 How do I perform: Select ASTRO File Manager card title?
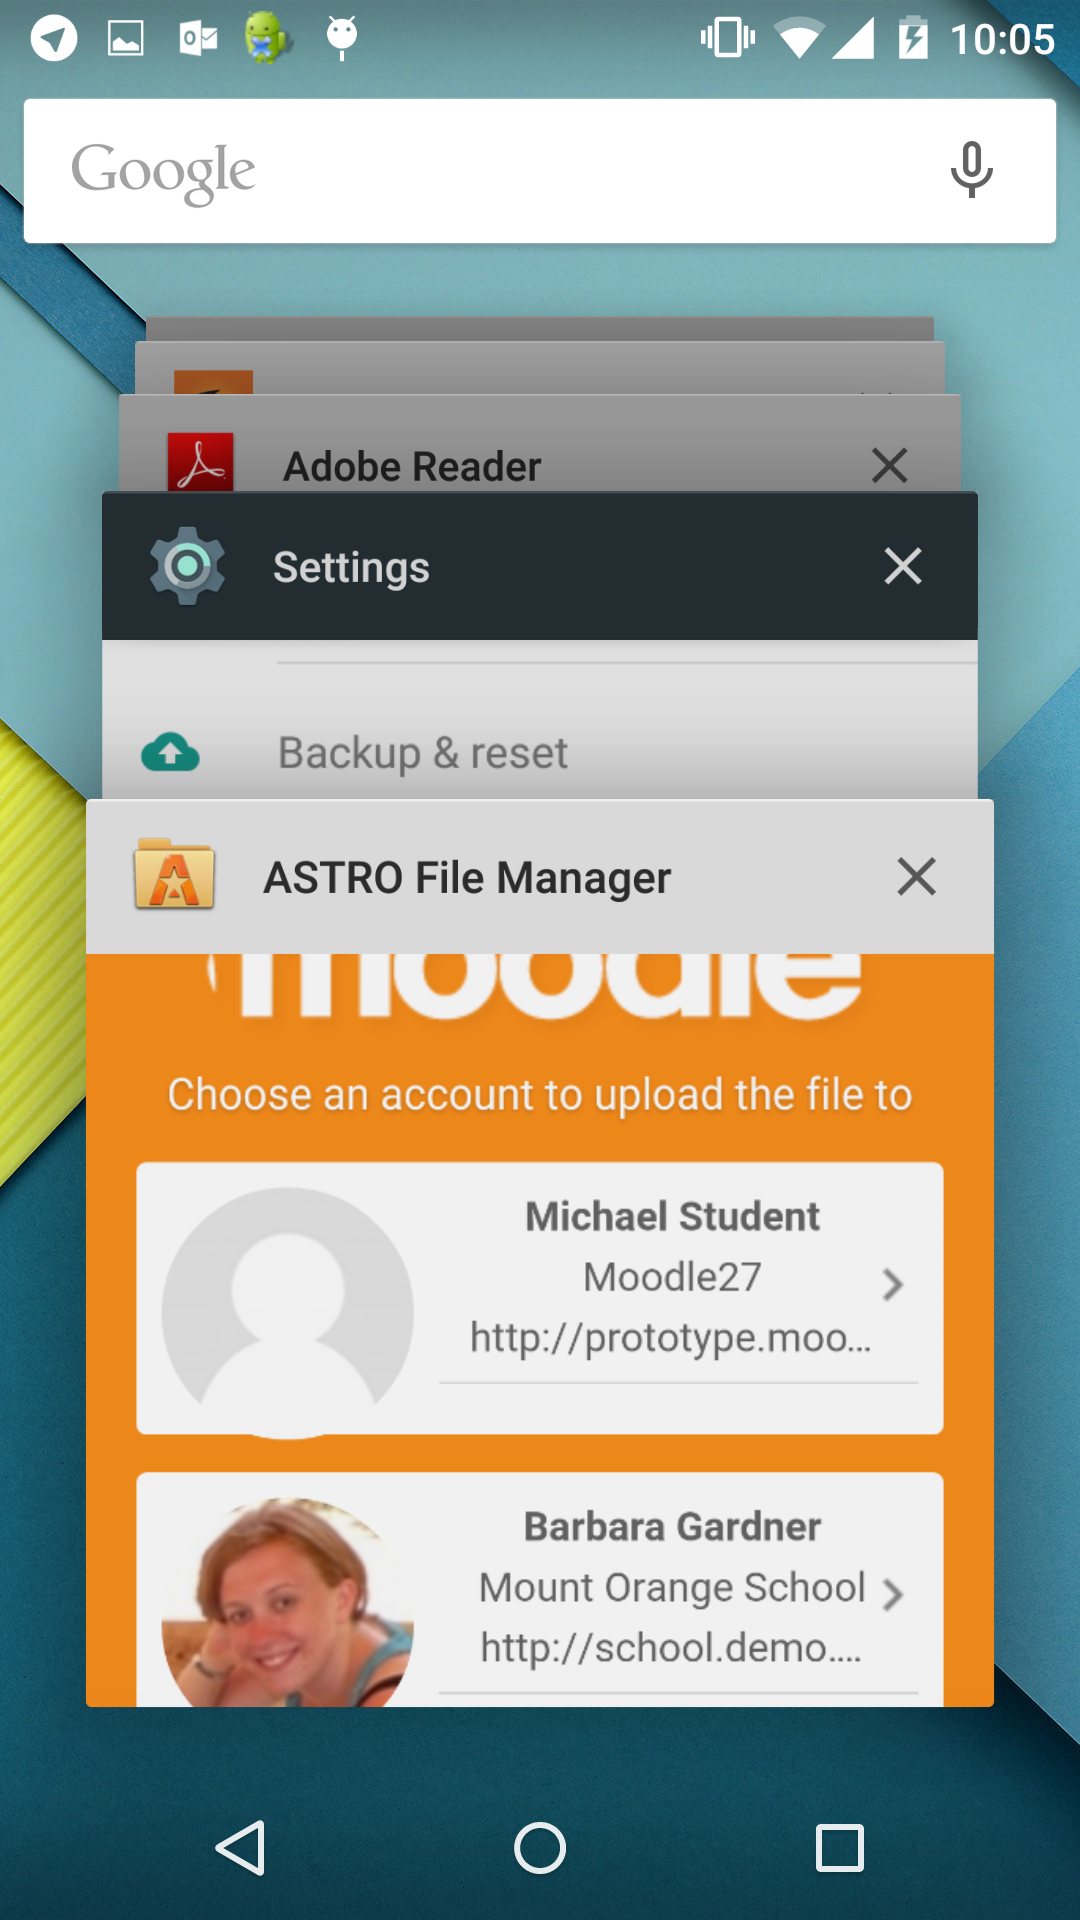[467, 878]
